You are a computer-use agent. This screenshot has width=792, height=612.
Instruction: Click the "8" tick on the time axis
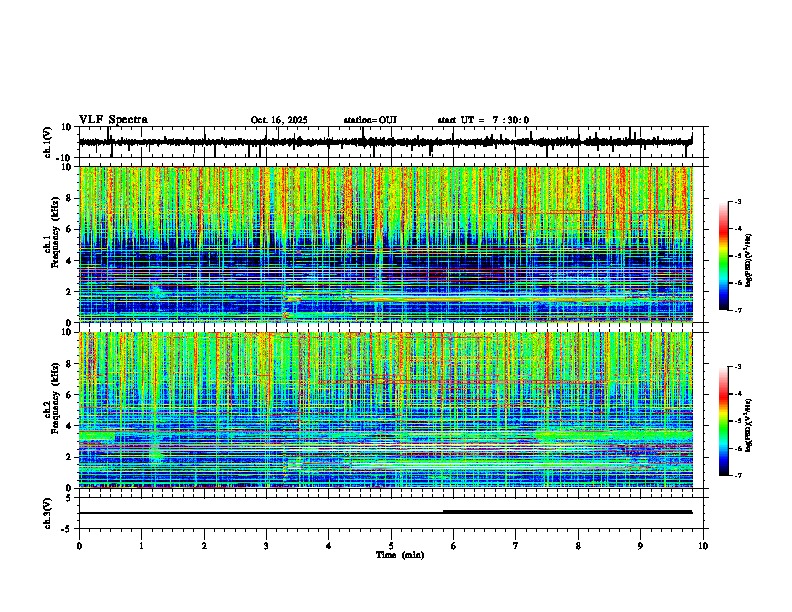coord(578,546)
